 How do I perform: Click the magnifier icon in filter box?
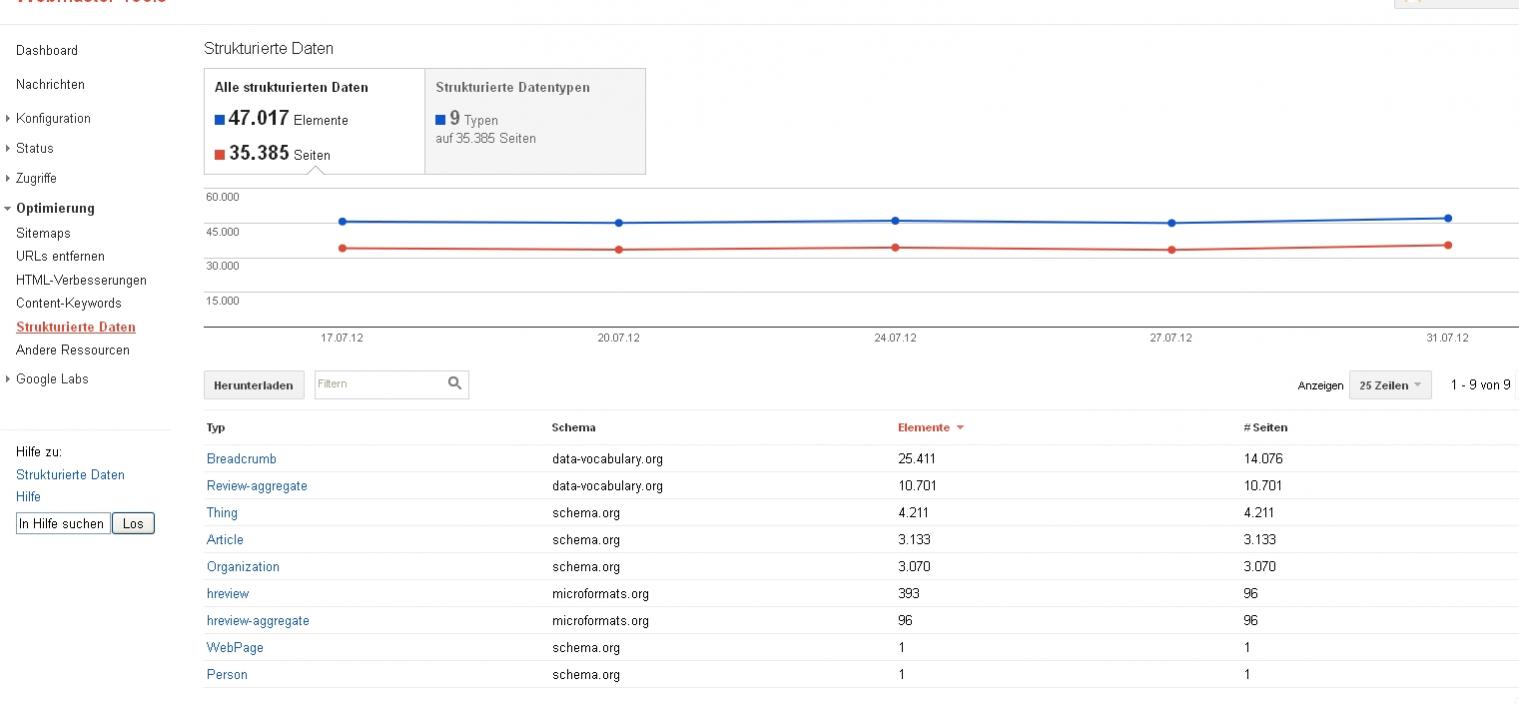click(454, 383)
